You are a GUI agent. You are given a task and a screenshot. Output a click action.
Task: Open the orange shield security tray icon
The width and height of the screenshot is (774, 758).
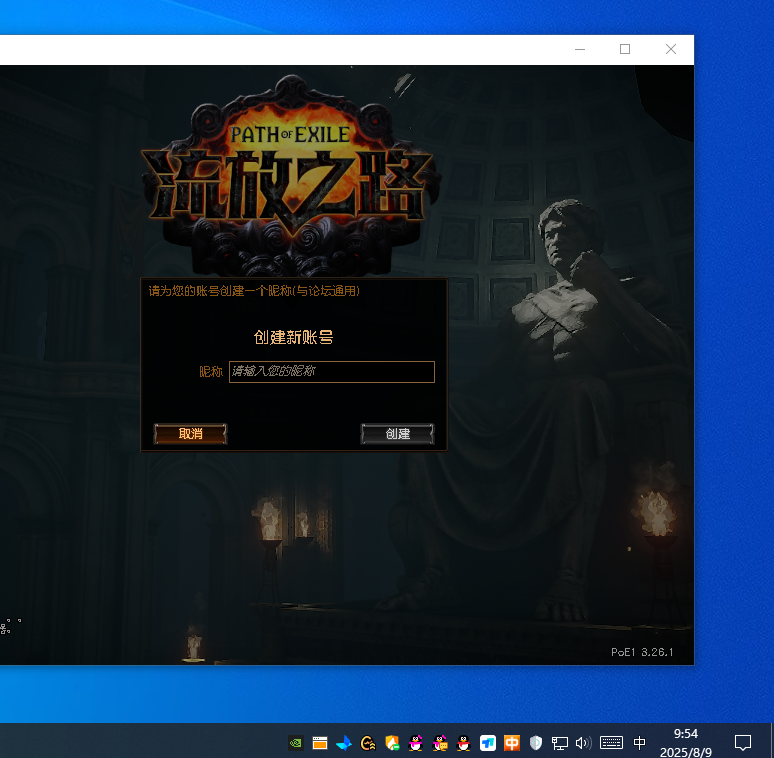tap(392, 743)
